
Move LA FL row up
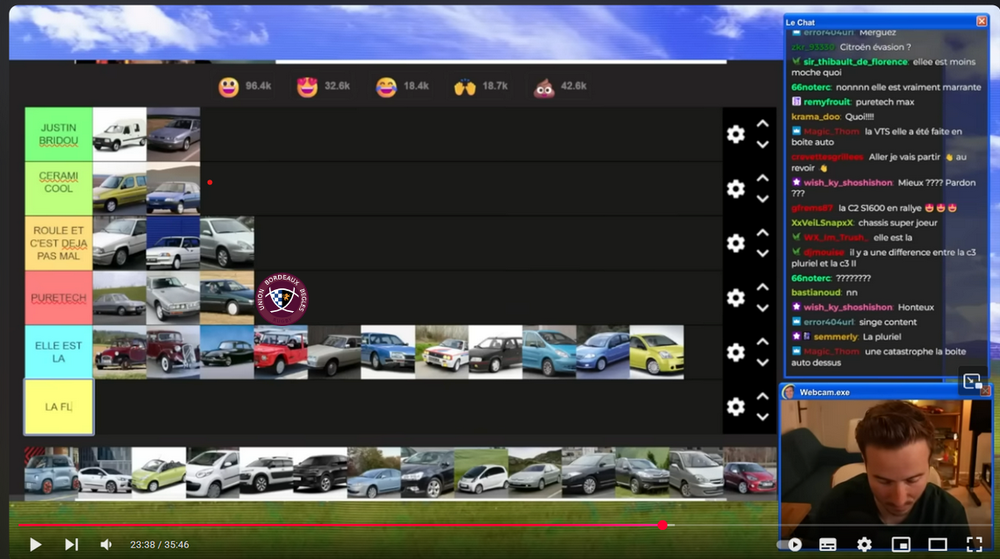[763, 396]
